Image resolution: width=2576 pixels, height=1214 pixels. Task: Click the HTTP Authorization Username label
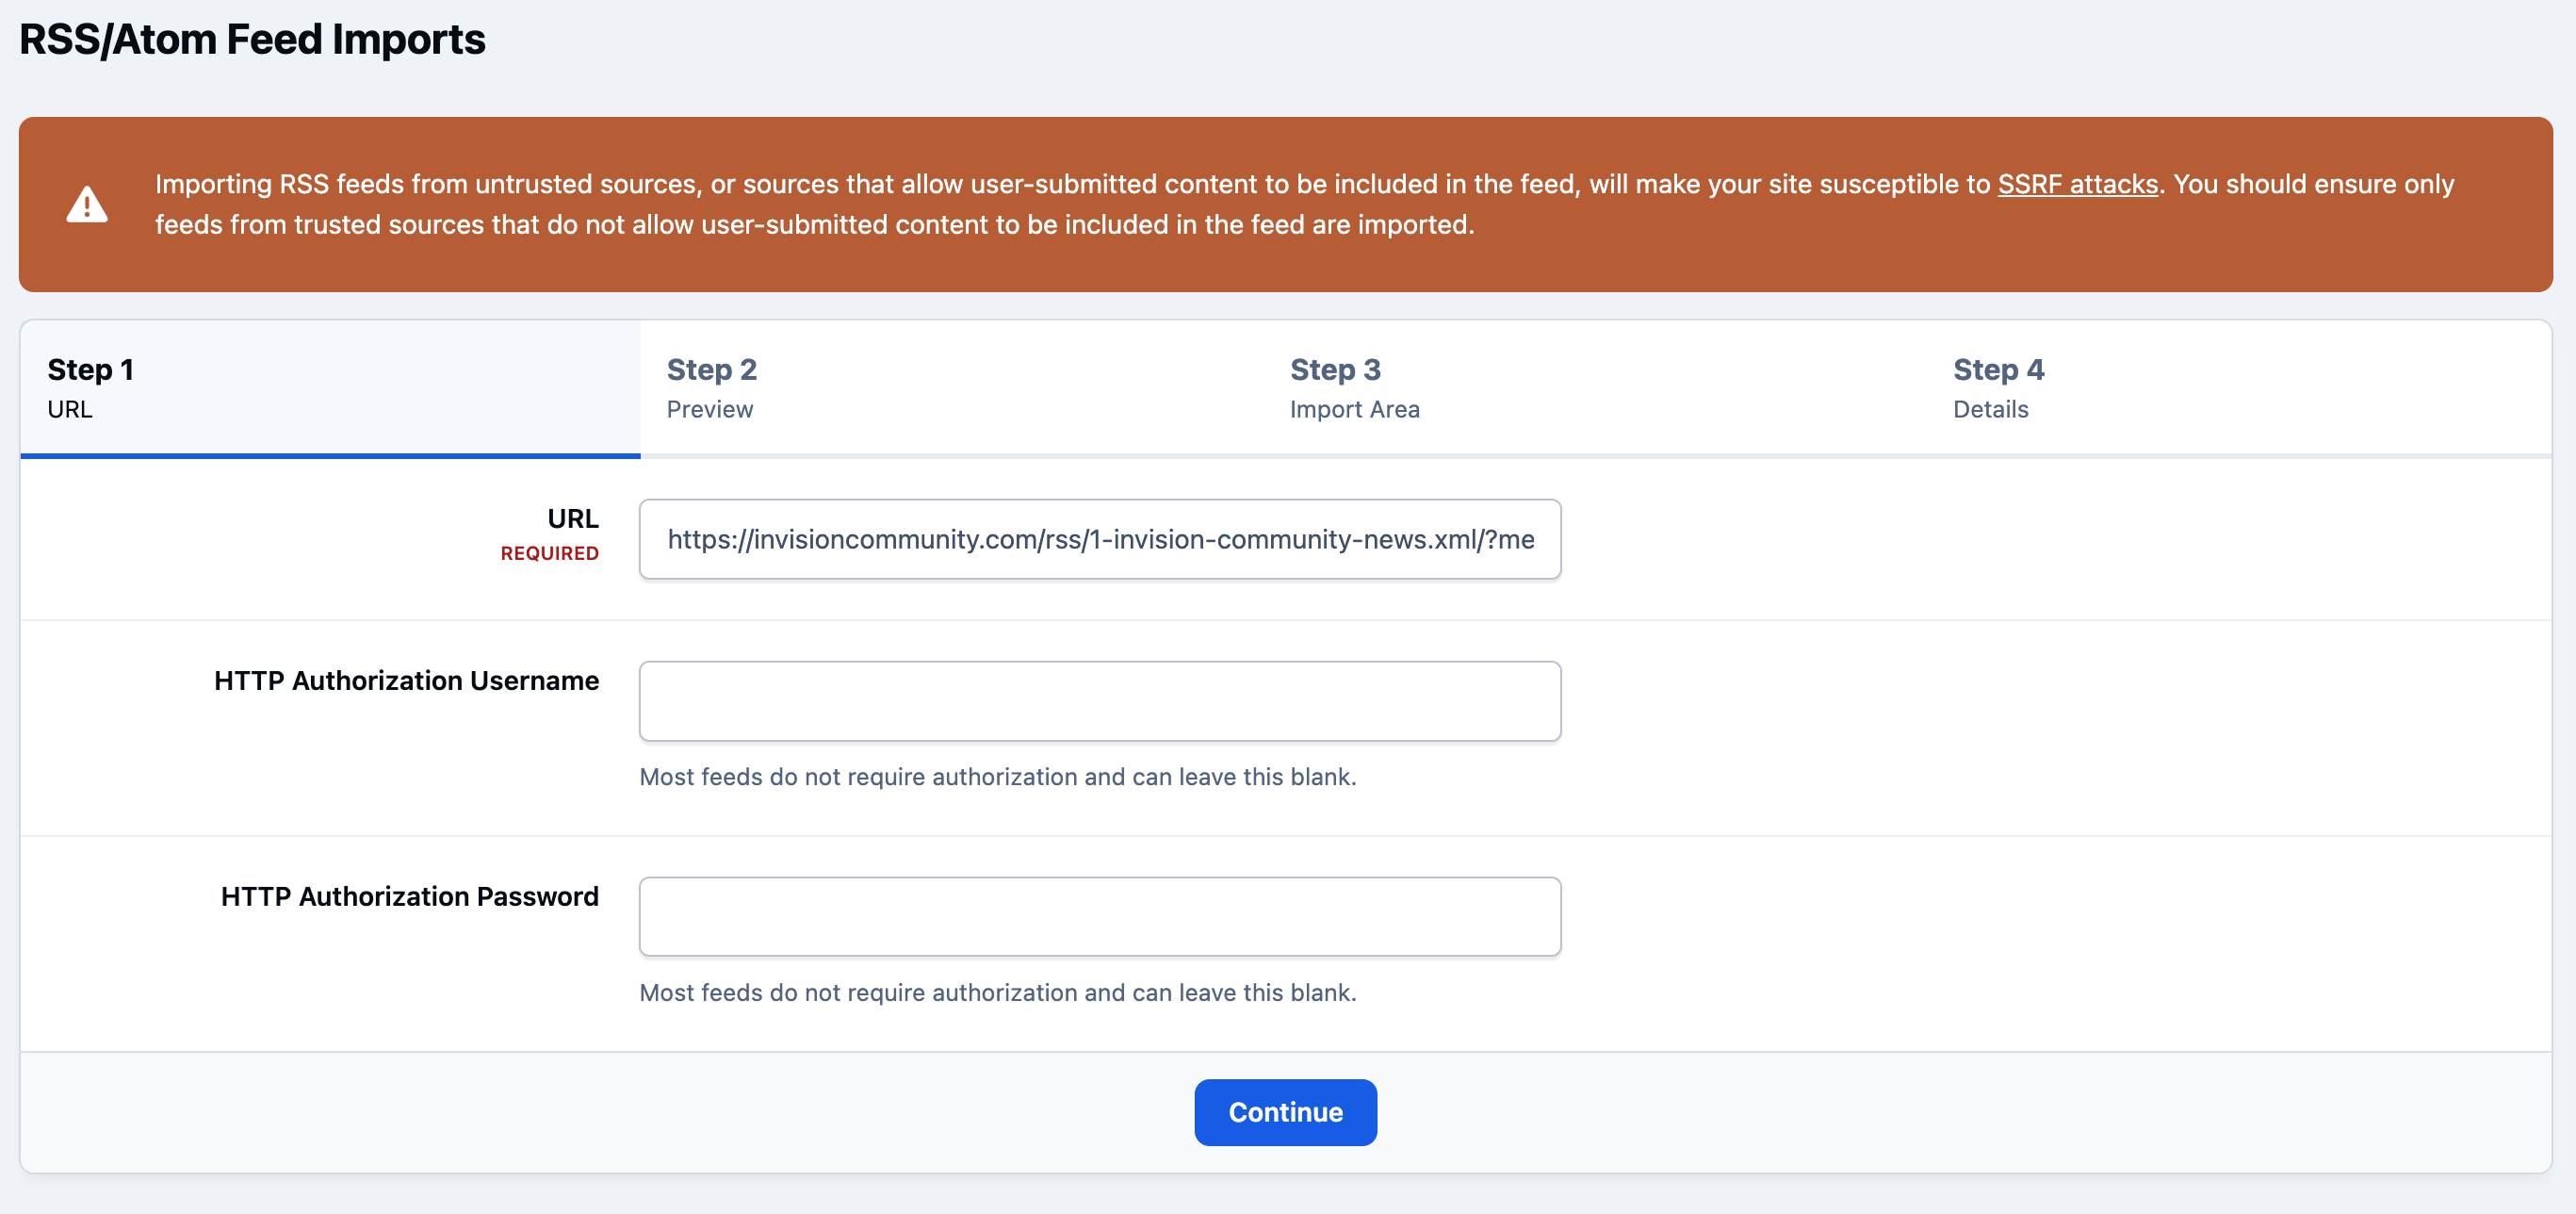click(x=406, y=680)
